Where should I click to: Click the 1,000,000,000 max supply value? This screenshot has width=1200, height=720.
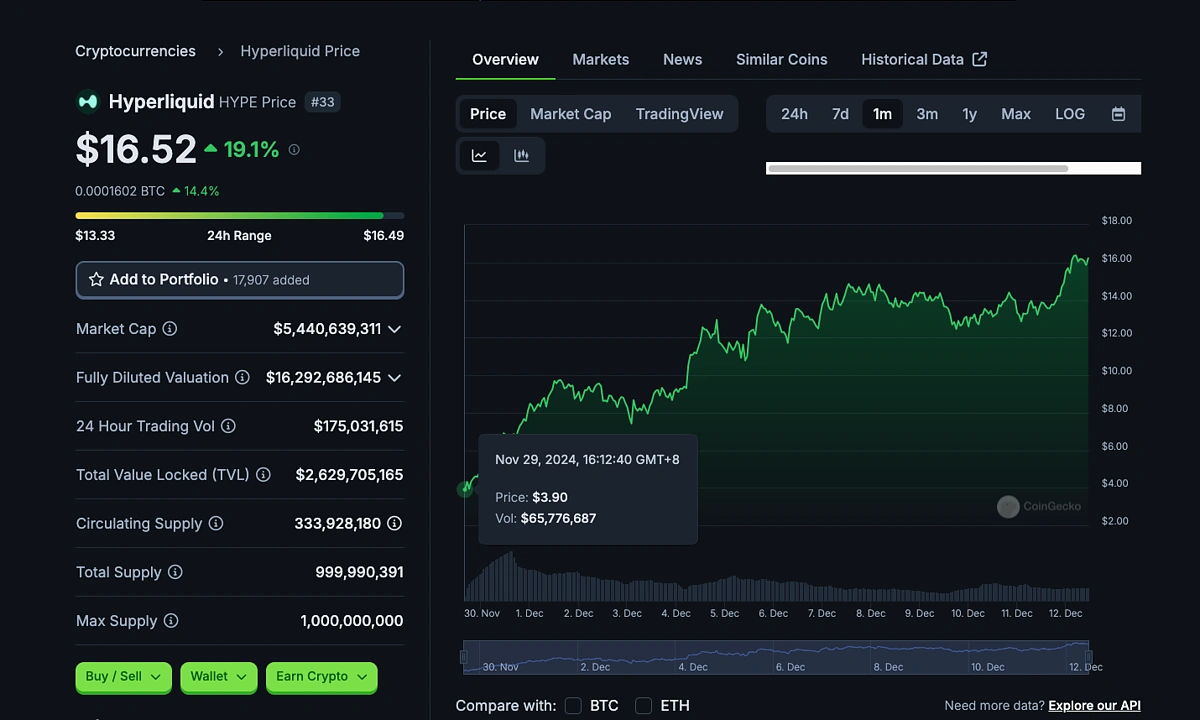352,621
